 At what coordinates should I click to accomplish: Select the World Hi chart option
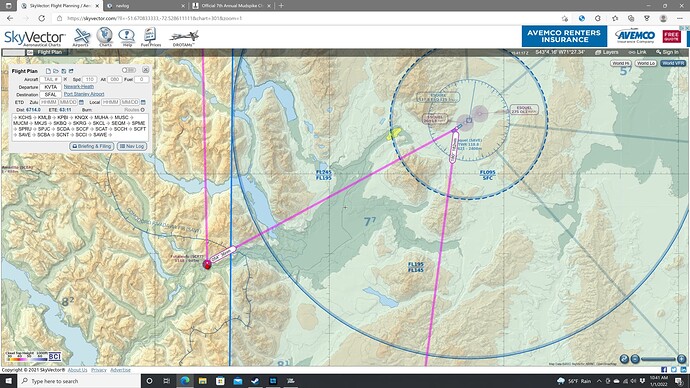tap(621, 63)
